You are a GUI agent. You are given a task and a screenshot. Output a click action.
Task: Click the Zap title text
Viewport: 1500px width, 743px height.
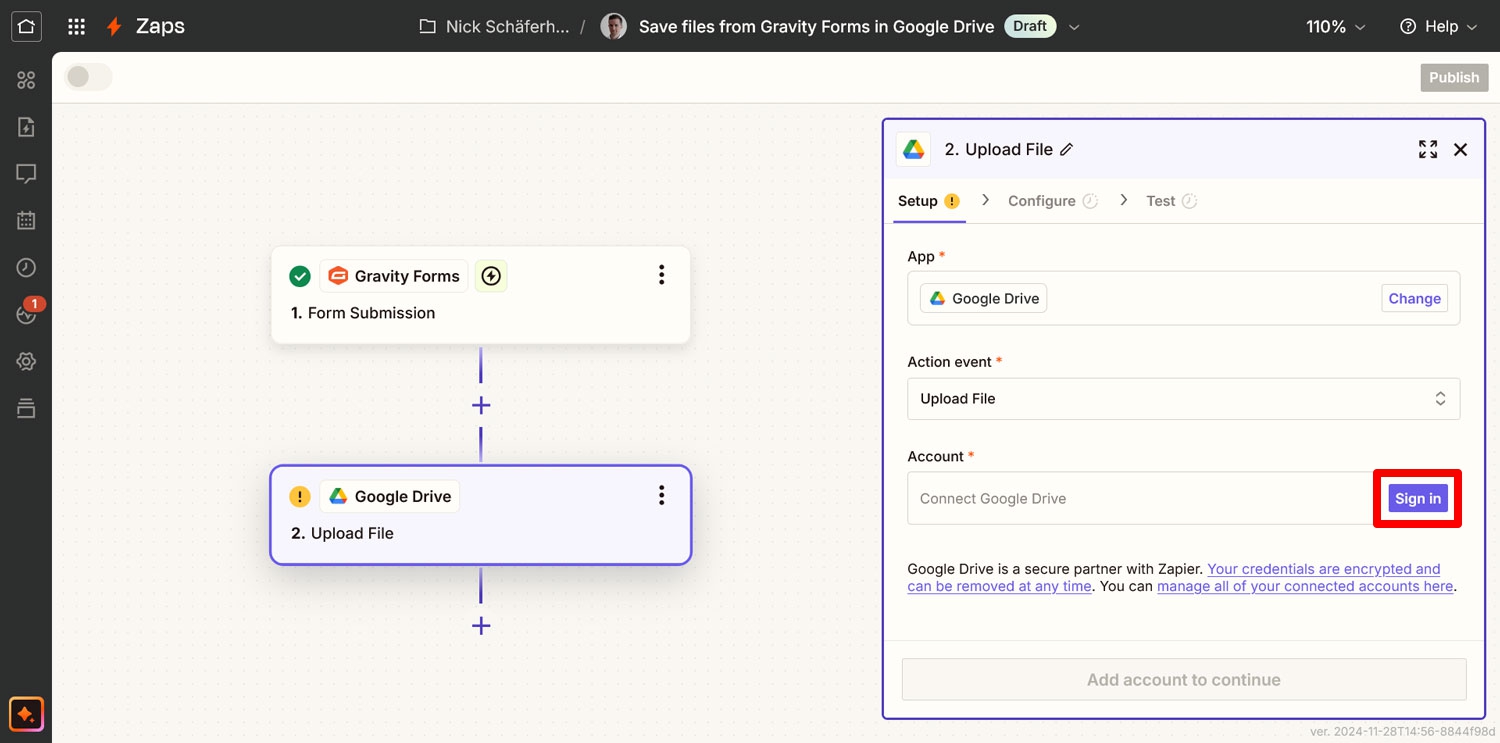(816, 27)
